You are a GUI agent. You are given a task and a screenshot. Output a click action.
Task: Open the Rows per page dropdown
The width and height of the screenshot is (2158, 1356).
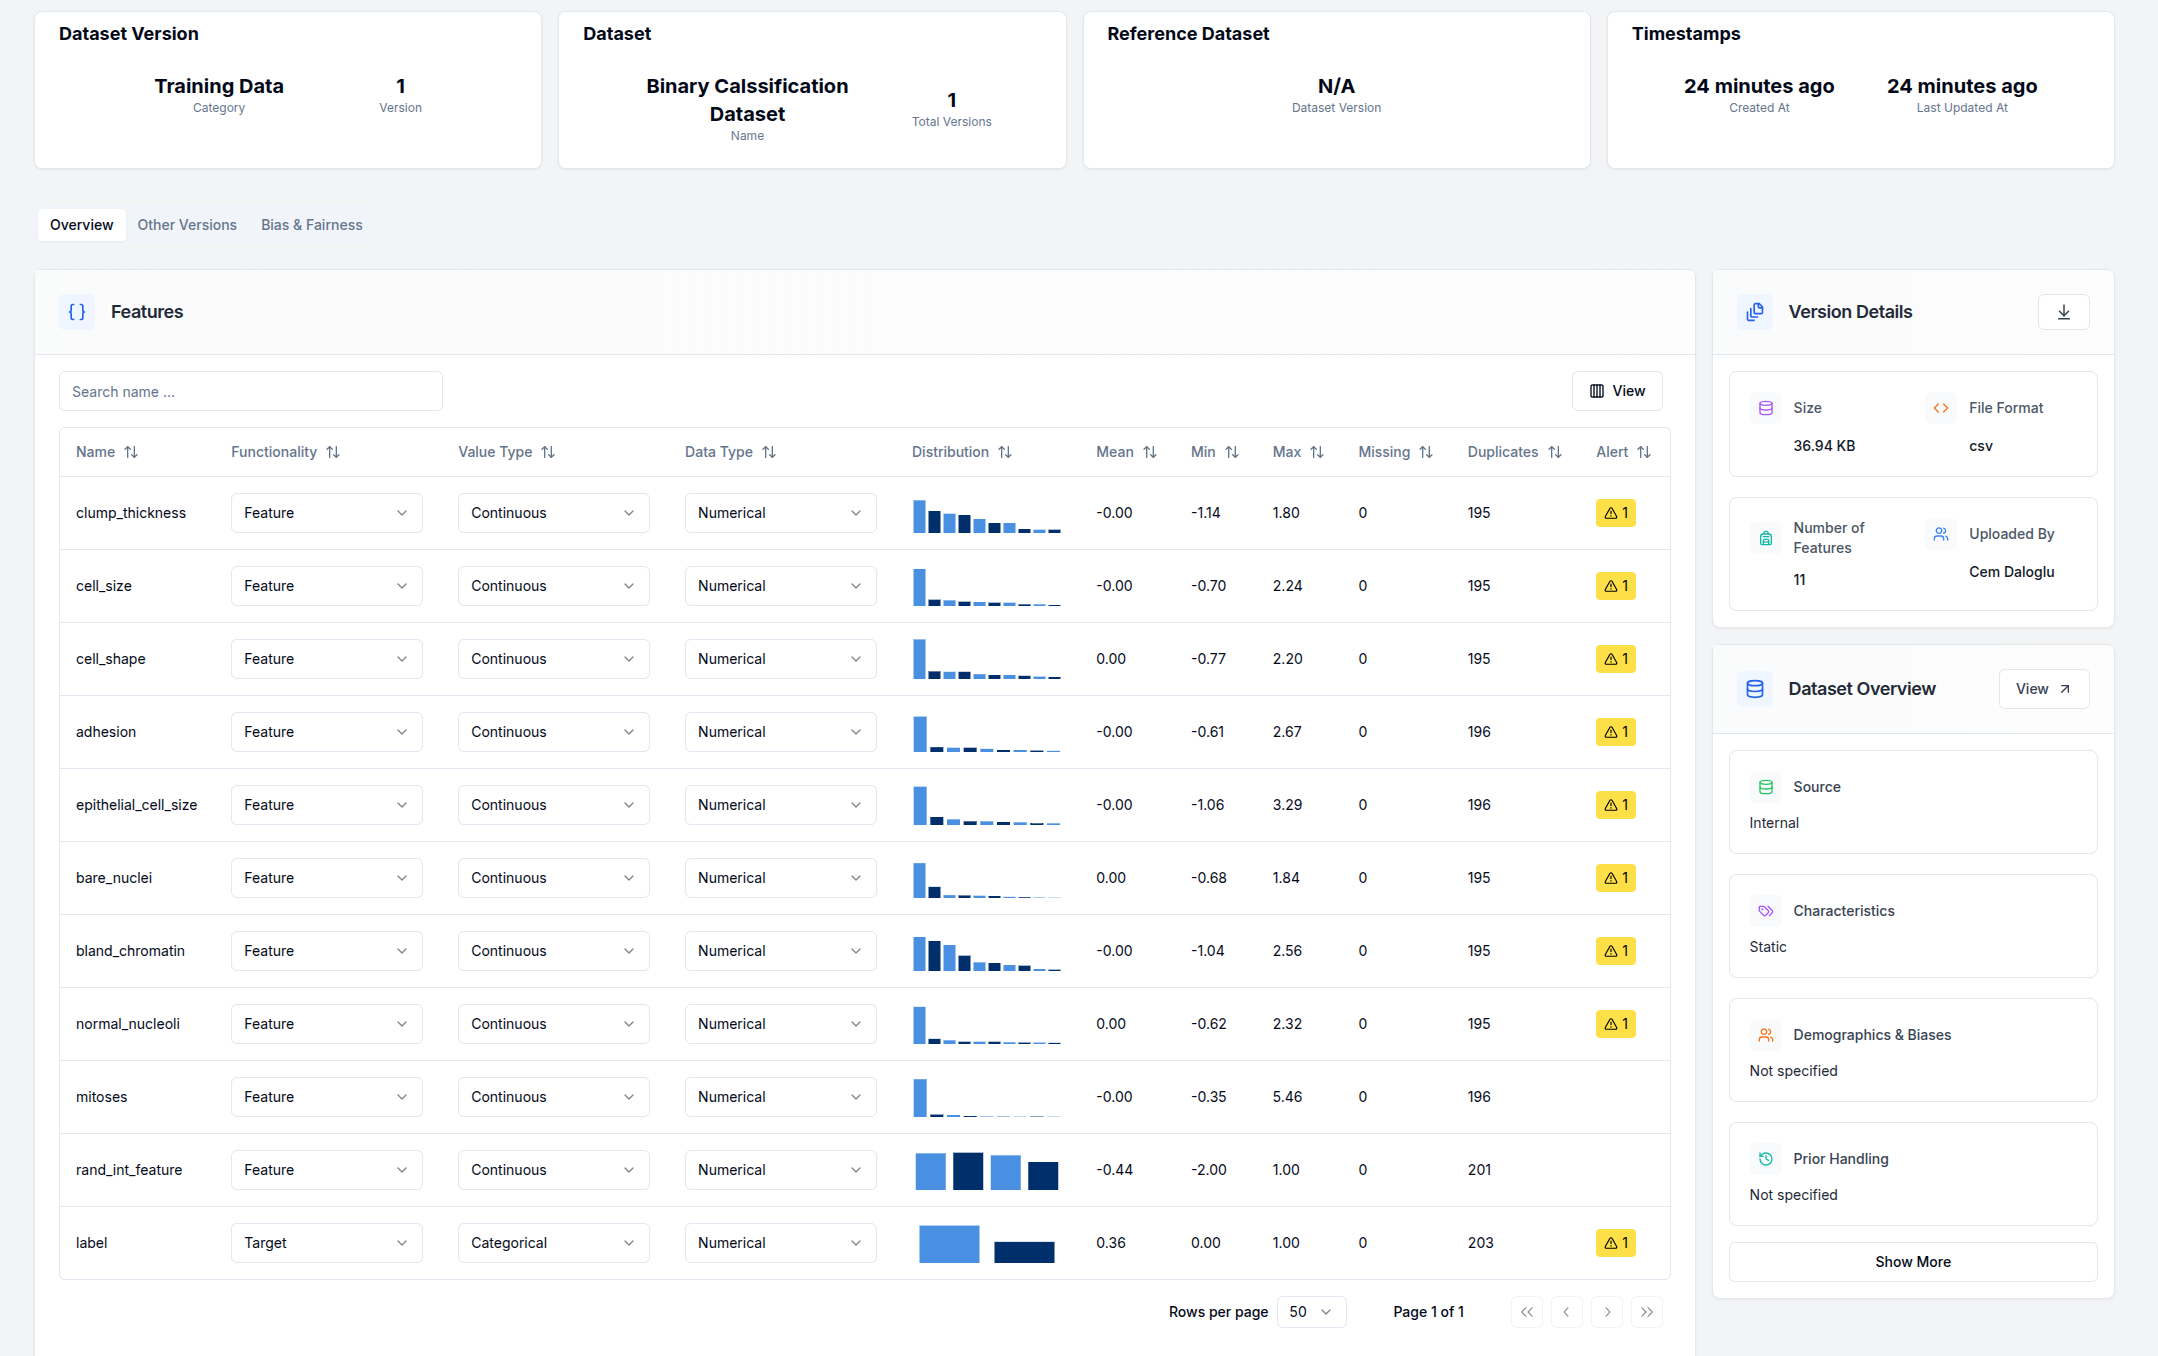click(1310, 1311)
